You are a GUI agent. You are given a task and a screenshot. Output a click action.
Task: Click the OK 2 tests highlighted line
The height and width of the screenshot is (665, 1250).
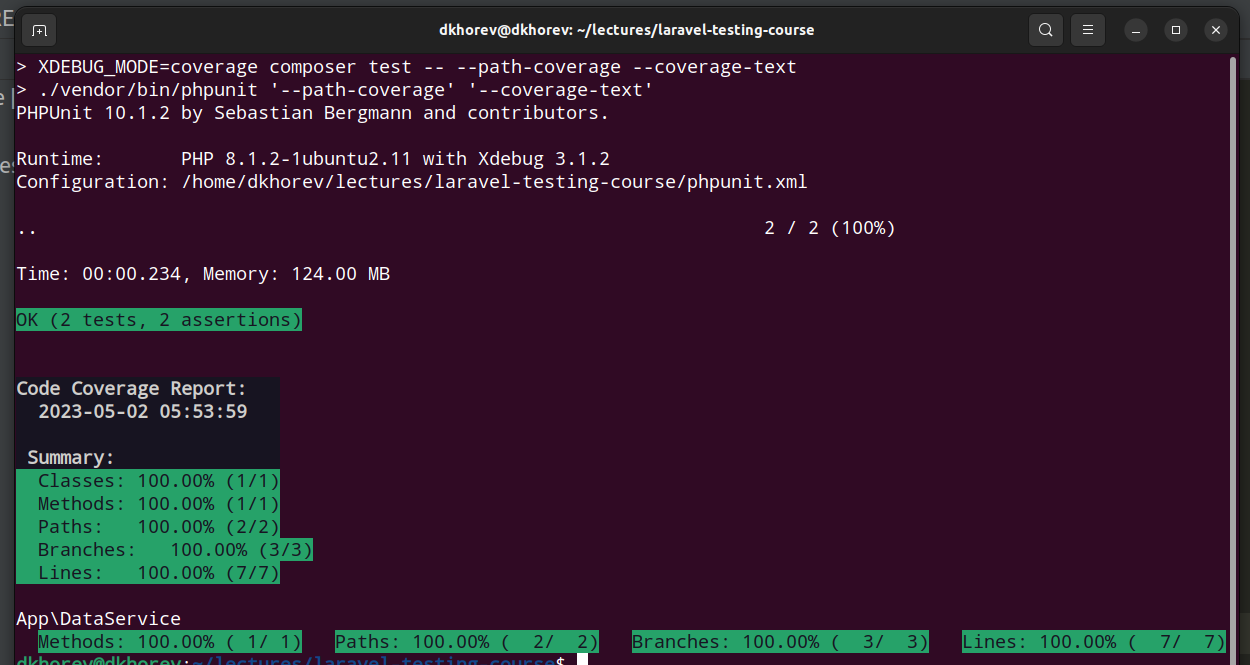pyautogui.click(x=157, y=319)
